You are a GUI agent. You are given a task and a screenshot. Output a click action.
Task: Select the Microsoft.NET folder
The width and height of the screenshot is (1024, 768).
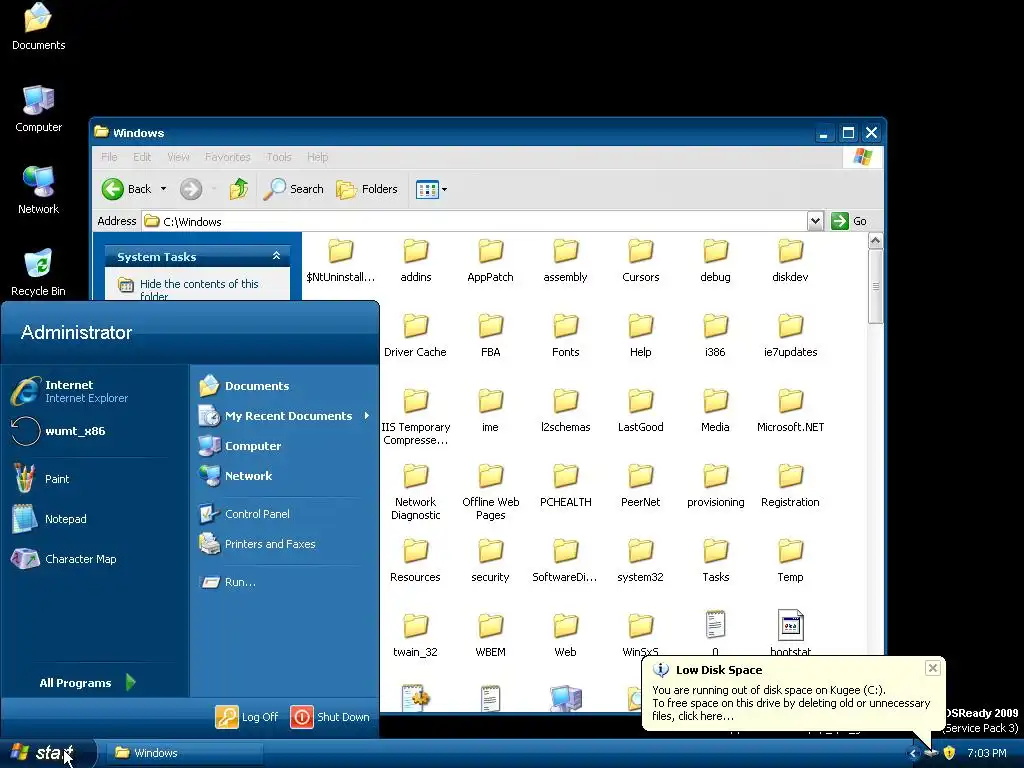790,410
